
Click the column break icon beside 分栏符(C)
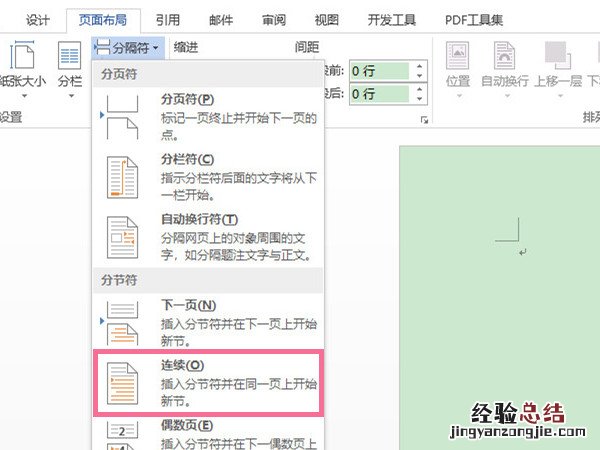tap(122, 178)
